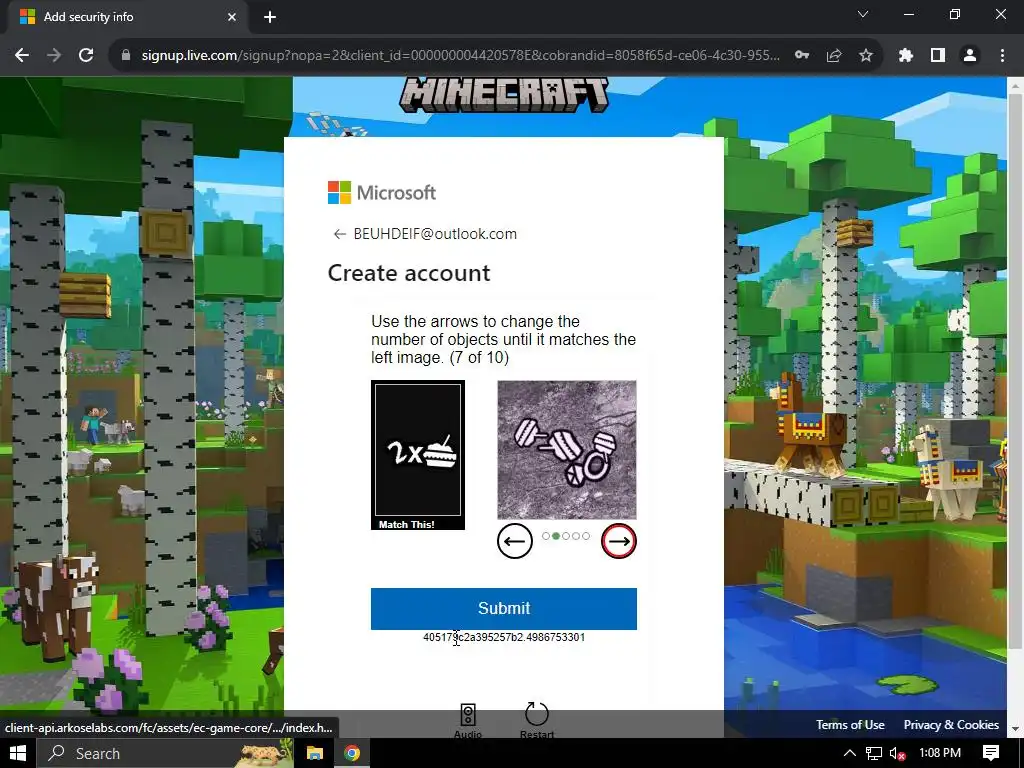View site information lock icon

126,56
